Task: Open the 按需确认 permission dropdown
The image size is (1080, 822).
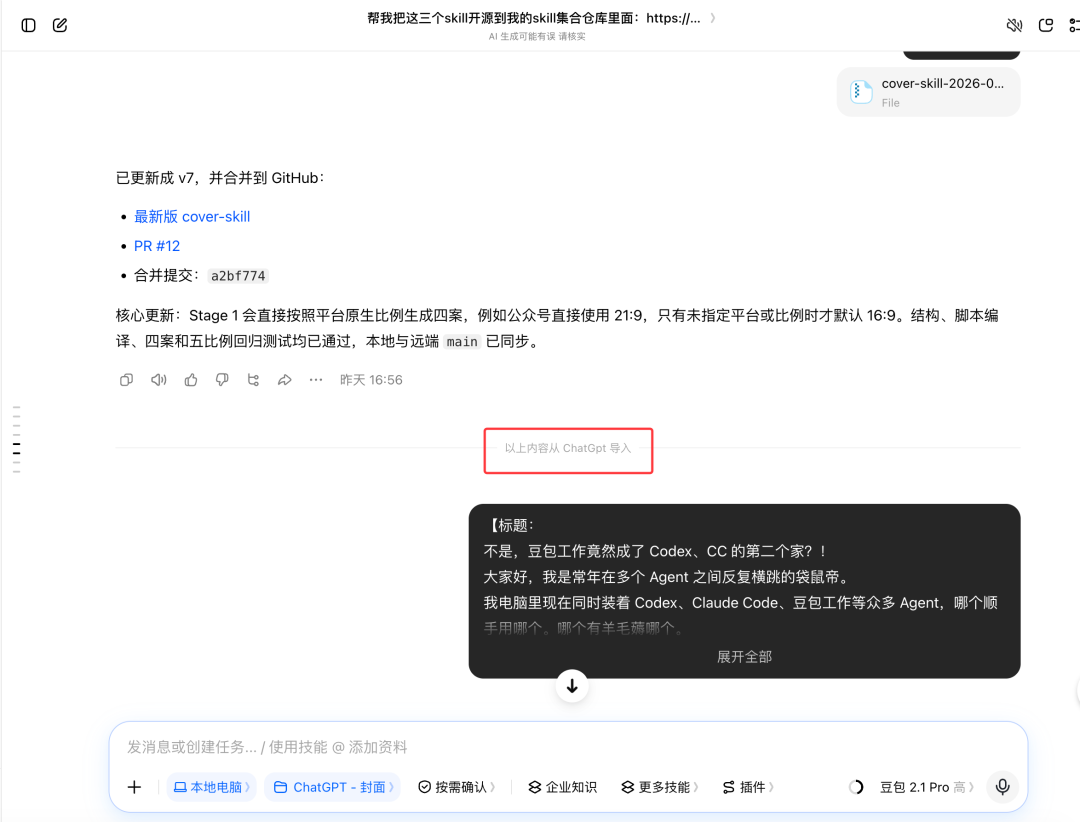Action: click(x=457, y=787)
